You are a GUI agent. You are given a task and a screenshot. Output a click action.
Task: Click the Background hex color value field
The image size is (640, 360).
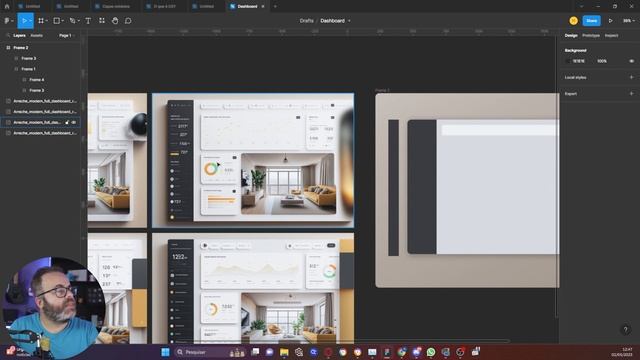[579, 61]
